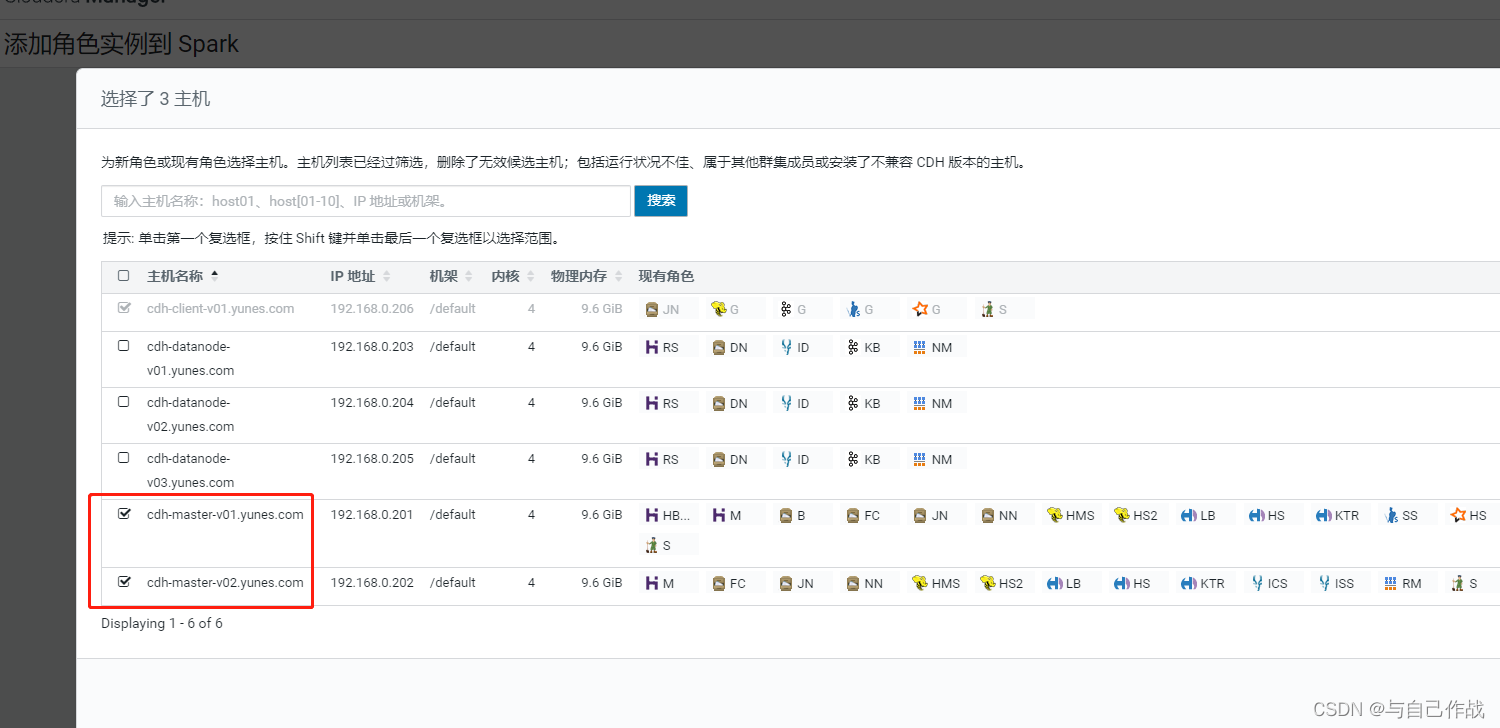Select checkbox for cdh-datanode-v02 host
The width and height of the screenshot is (1500, 728).
point(124,402)
